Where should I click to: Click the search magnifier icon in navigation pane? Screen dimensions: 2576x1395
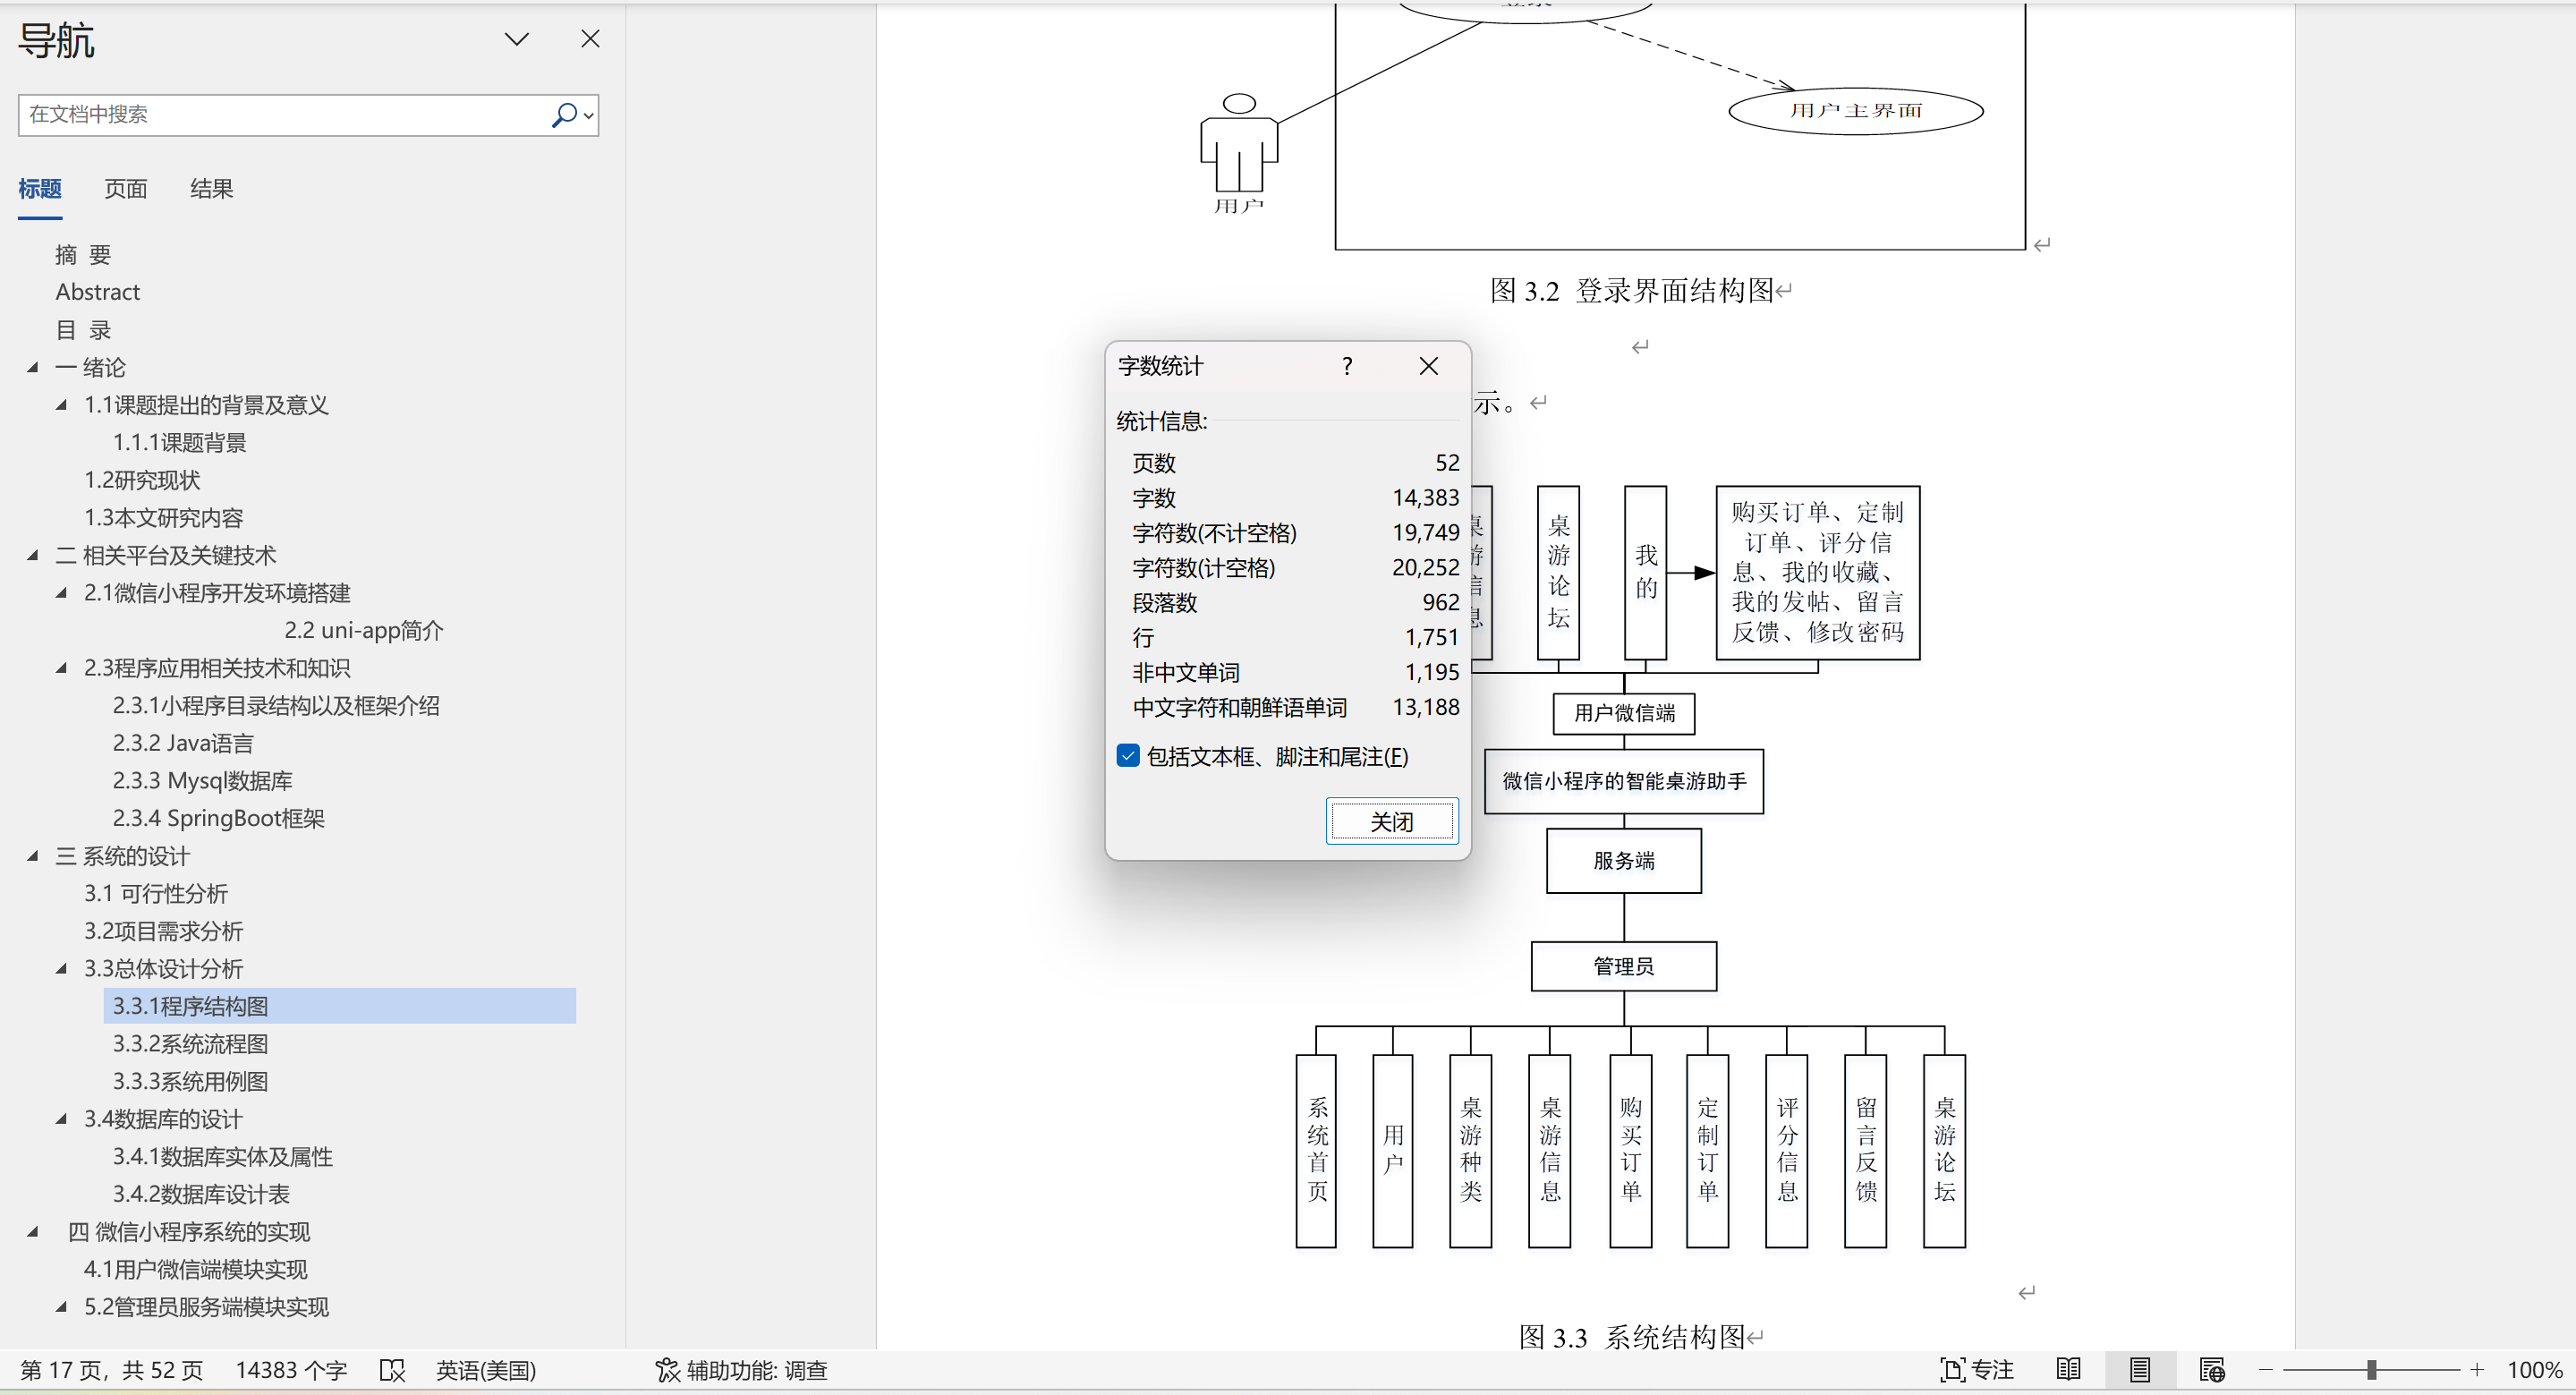pos(564,115)
